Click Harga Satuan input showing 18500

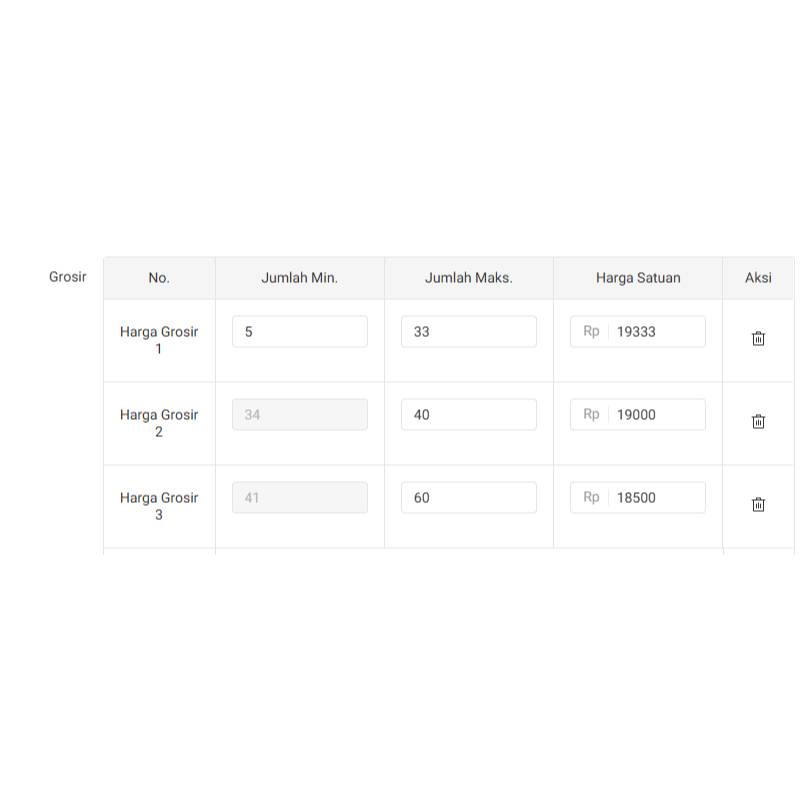(x=655, y=498)
